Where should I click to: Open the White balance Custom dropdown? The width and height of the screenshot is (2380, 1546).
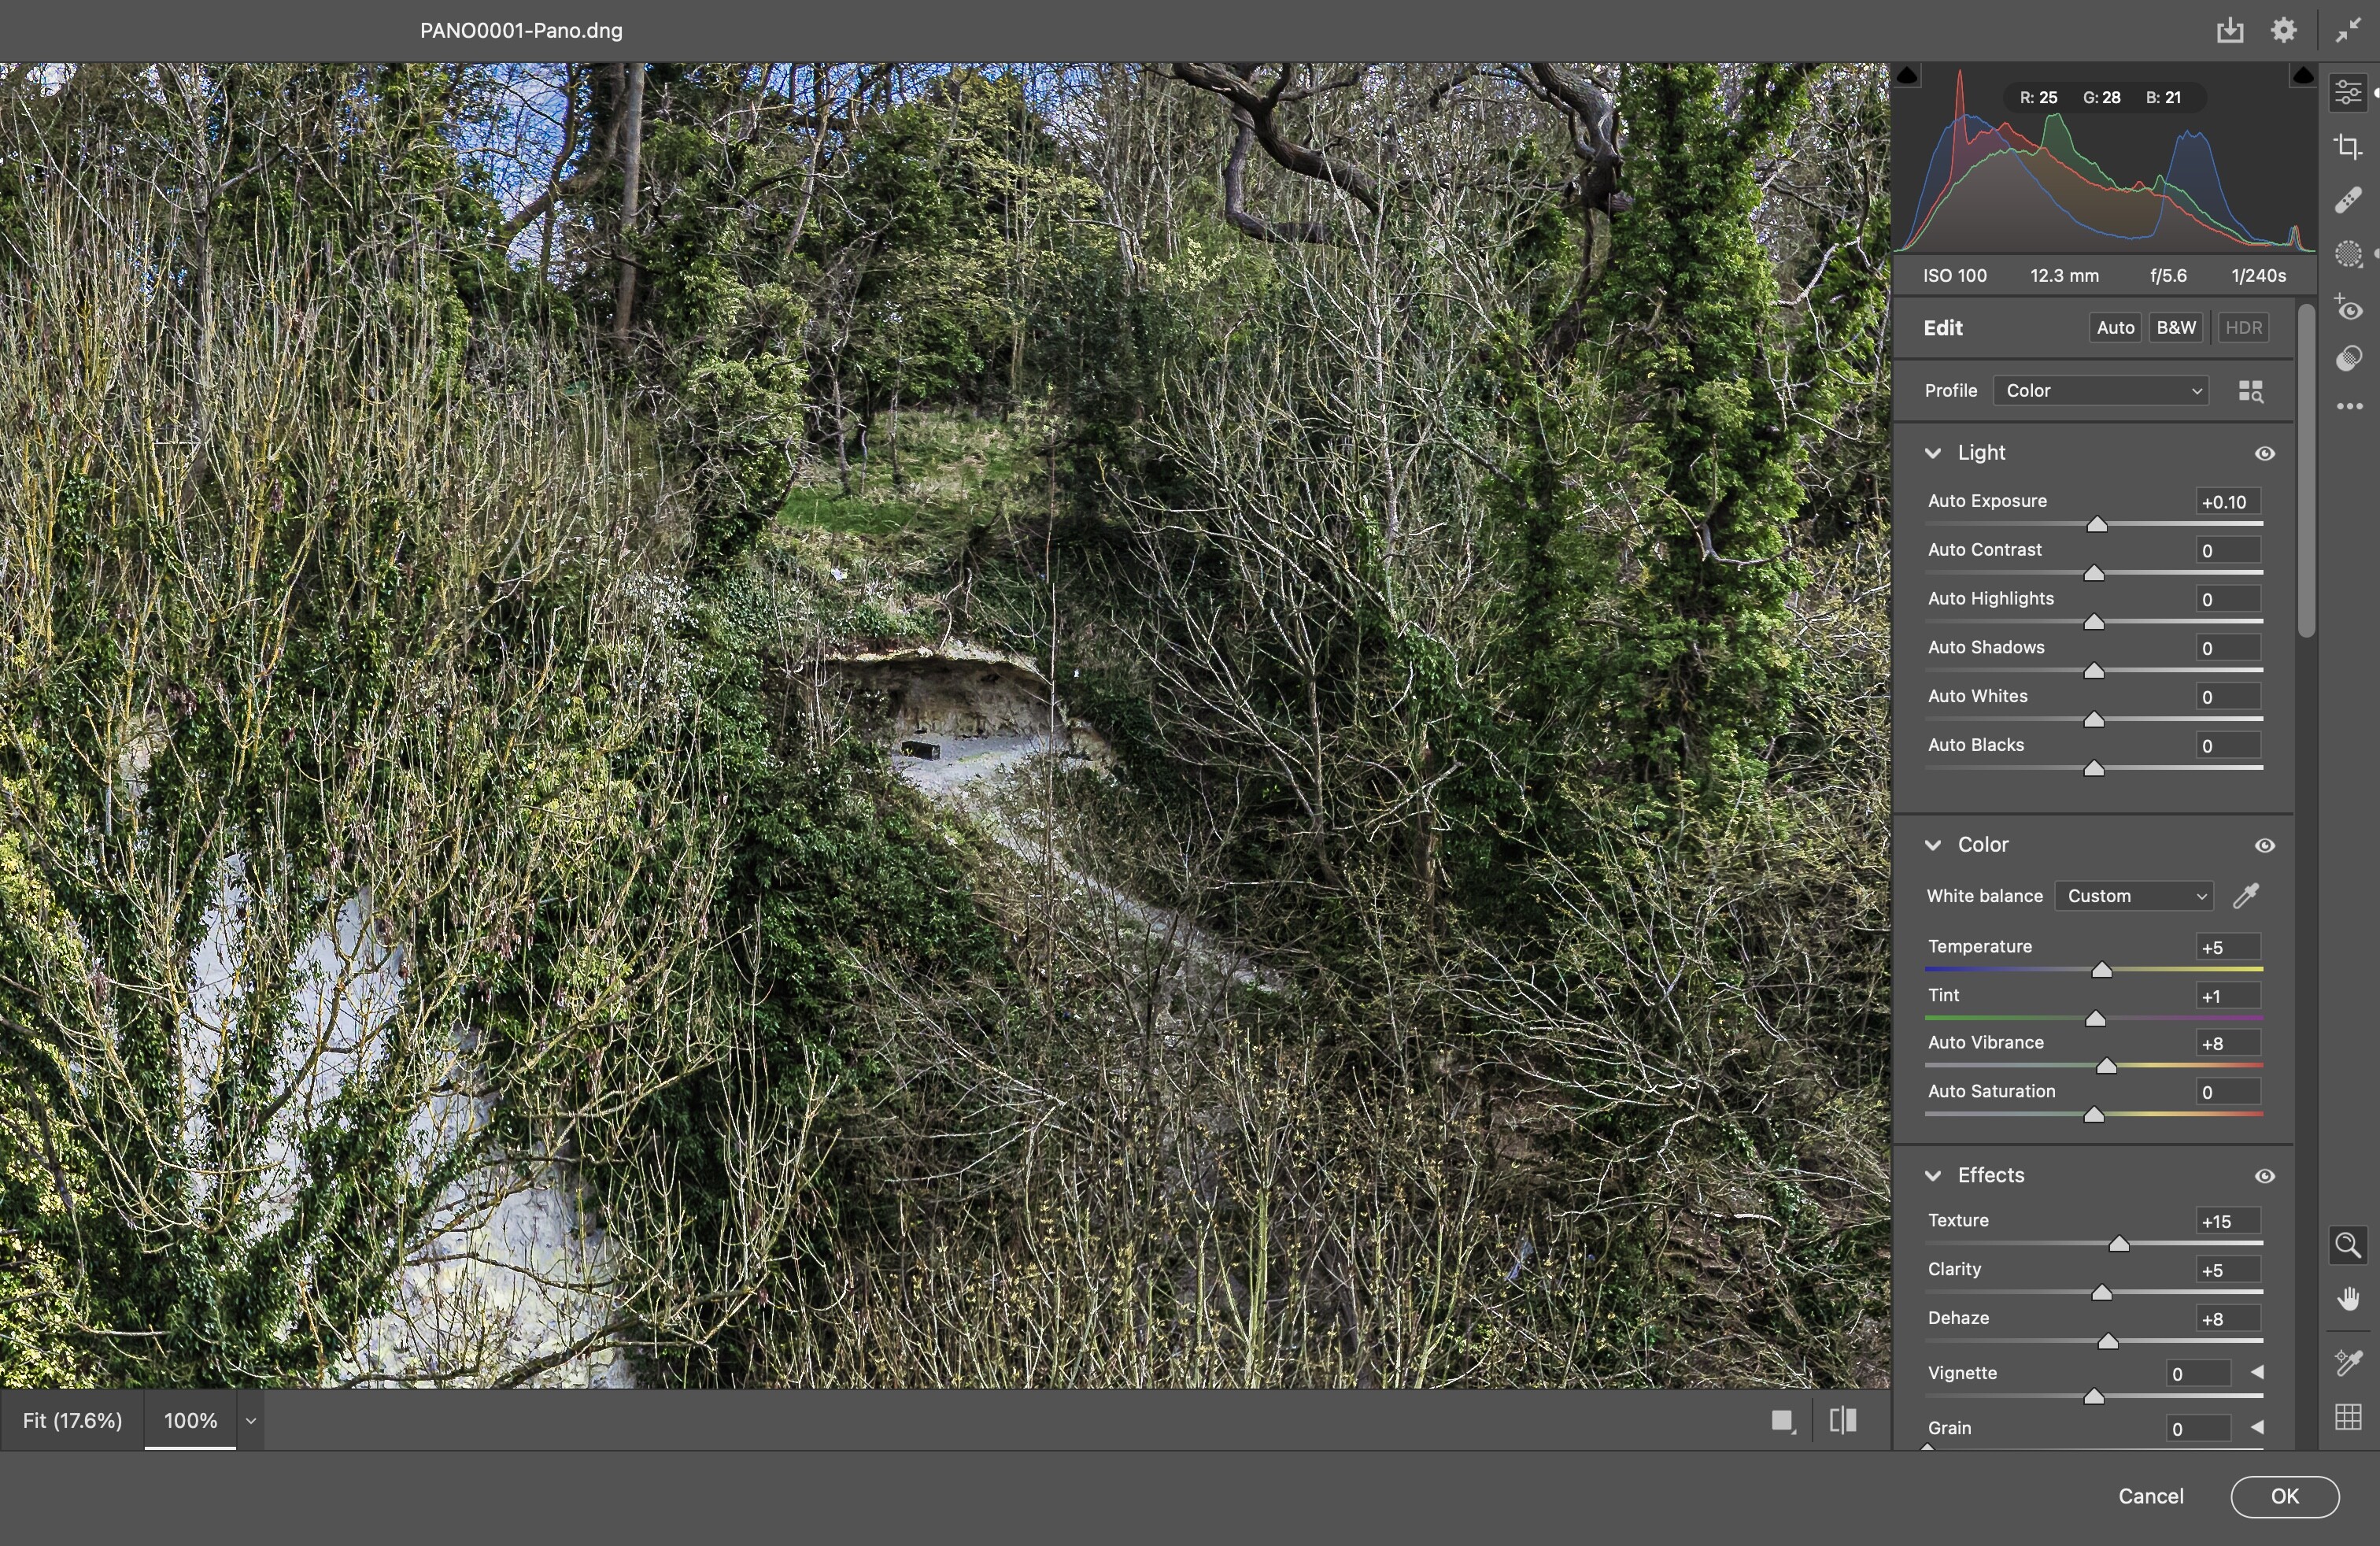(2134, 896)
